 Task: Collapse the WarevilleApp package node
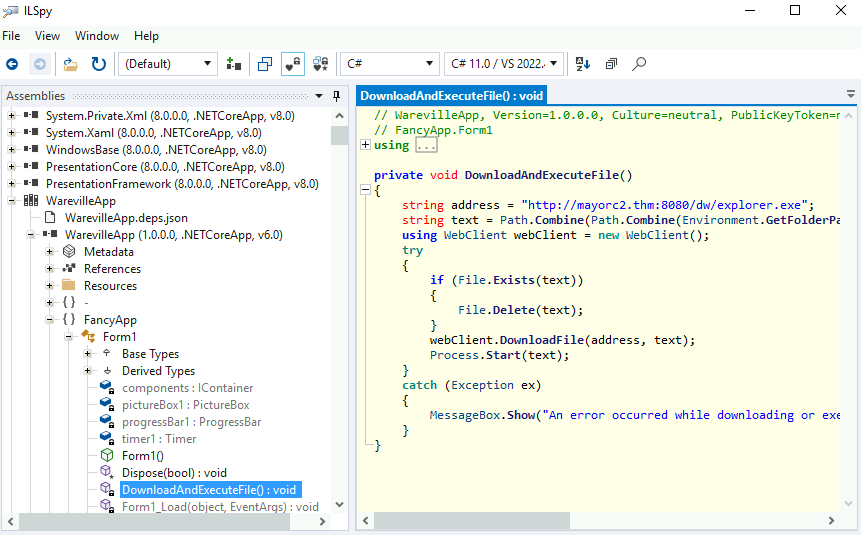pyautogui.click(x=11, y=201)
